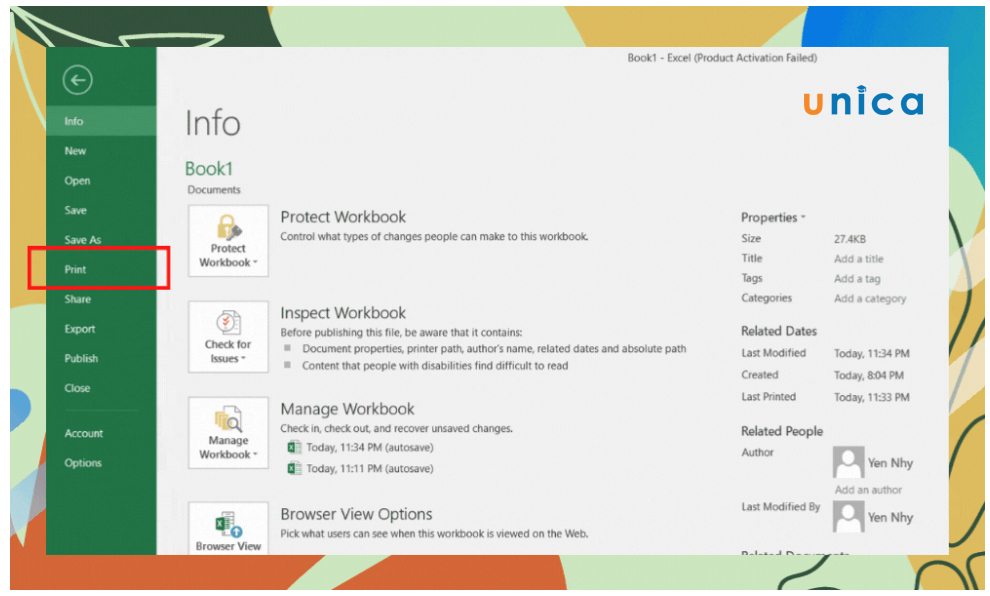The height and width of the screenshot is (596, 990).
Task: Open the 11:11 PM autosave version
Action: (x=370, y=468)
